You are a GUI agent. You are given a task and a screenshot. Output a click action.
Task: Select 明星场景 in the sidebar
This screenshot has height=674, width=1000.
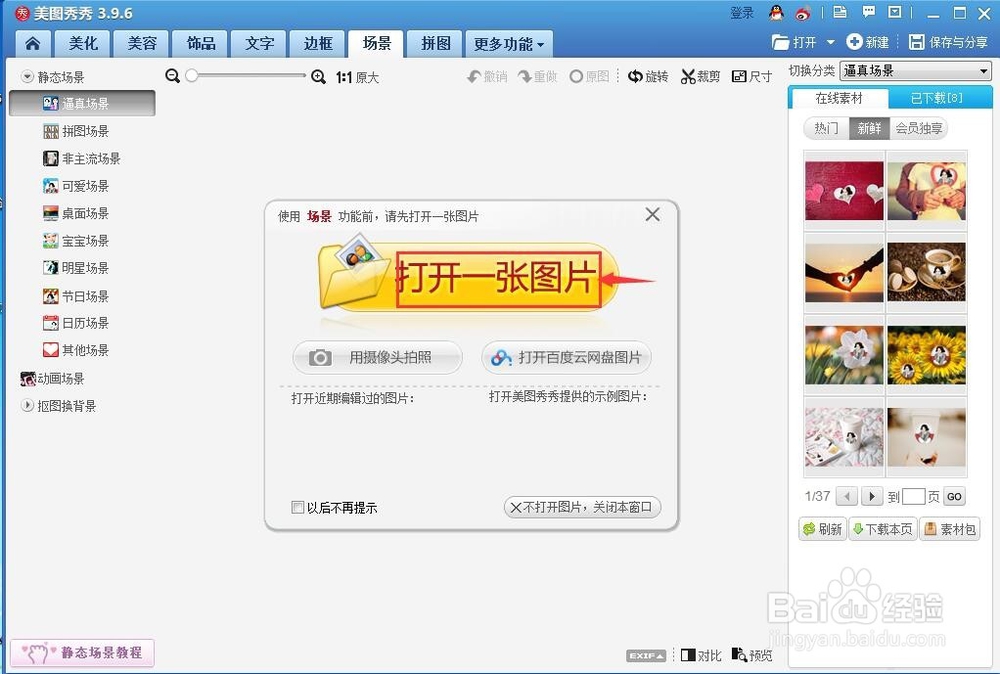pyautogui.click(x=76, y=268)
